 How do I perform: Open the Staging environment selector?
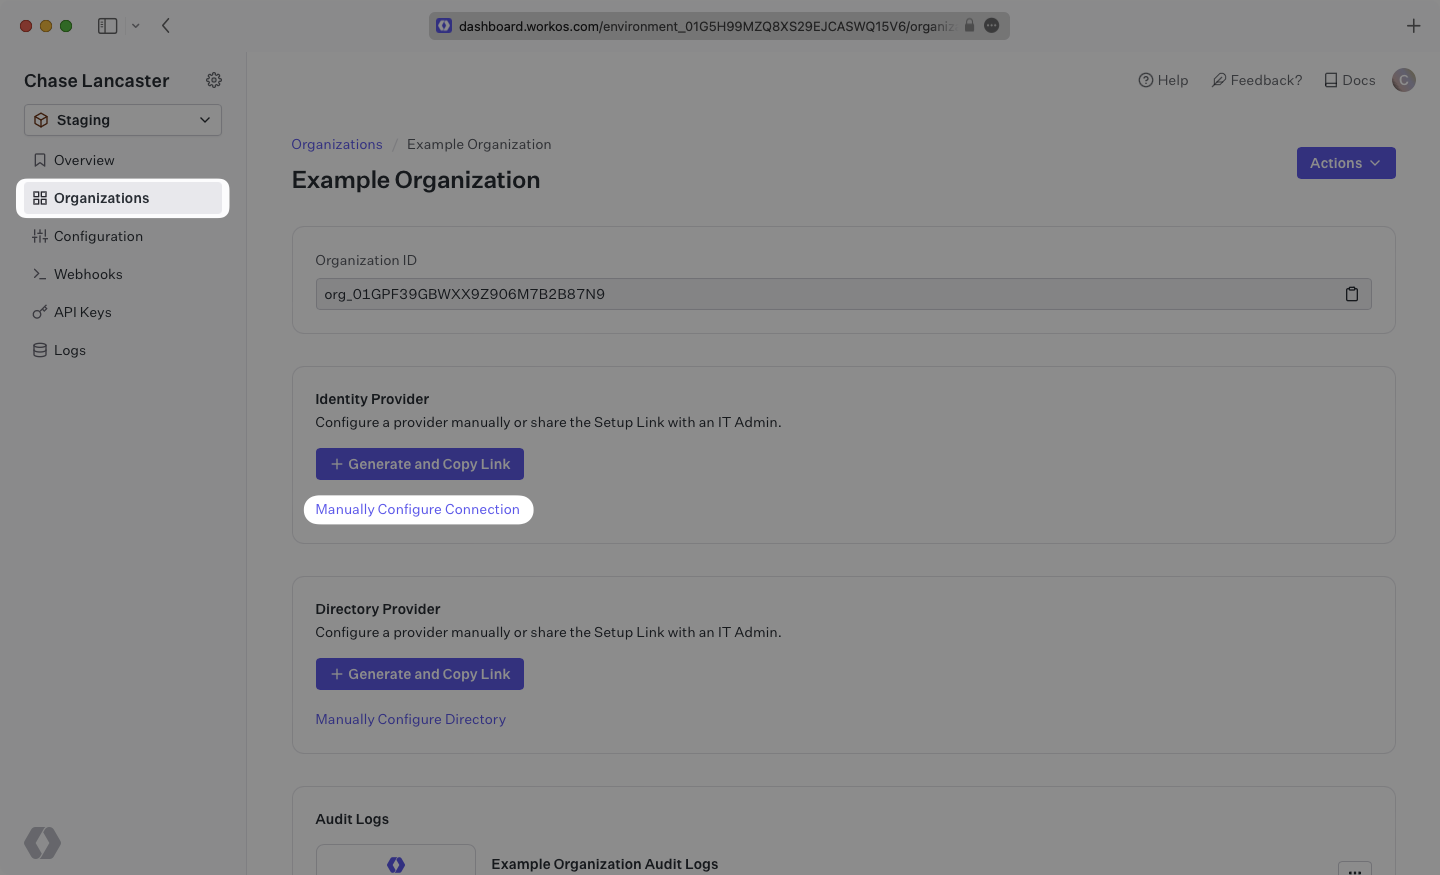122,119
